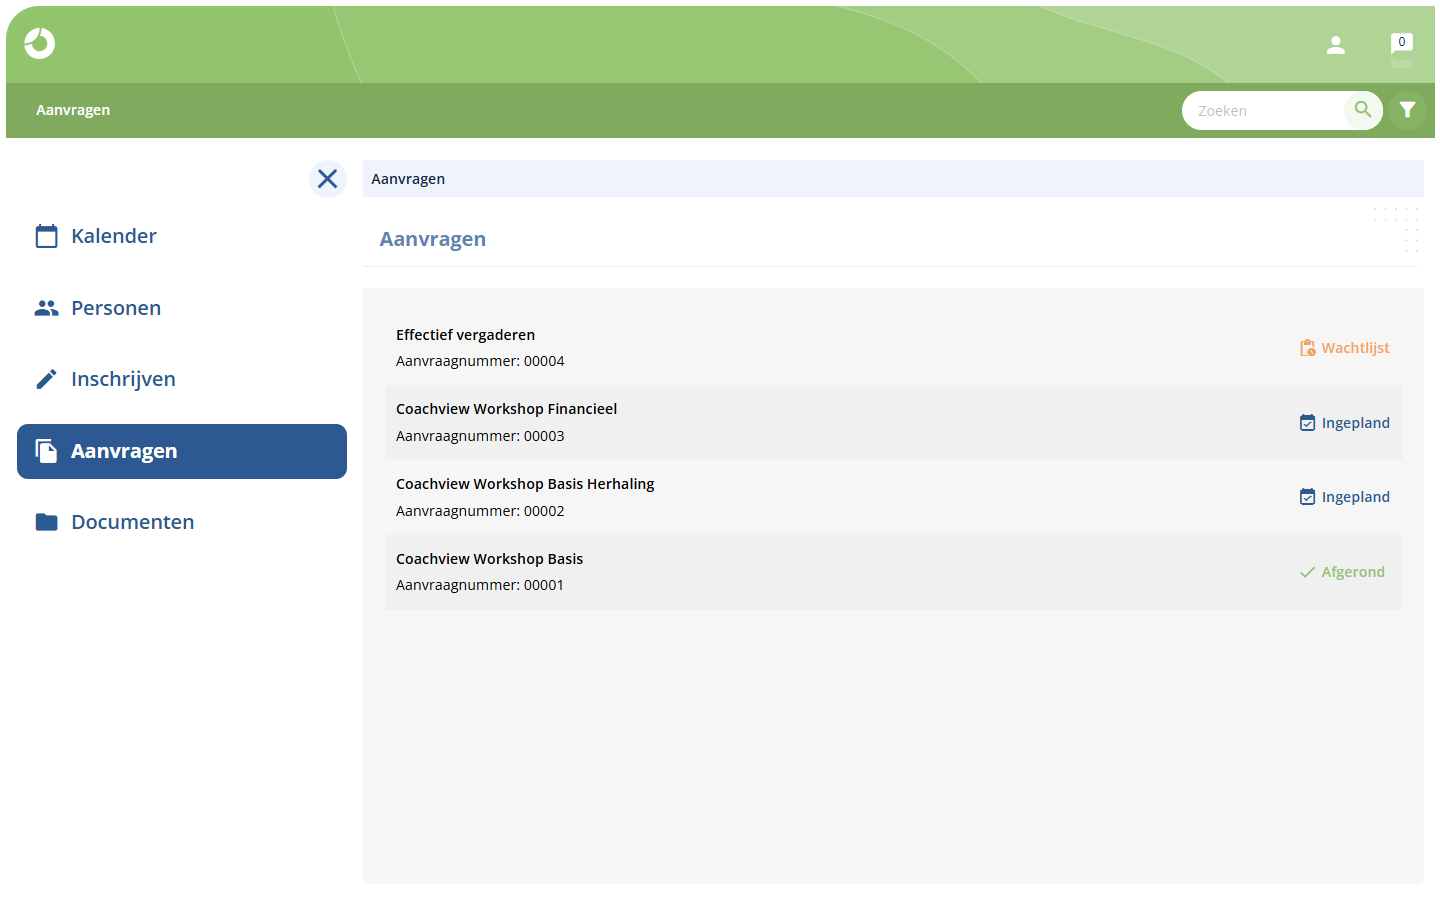Click Aanvraagnummer: 00004 text
The width and height of the screenshot is (1440, 900).
coord(480,361)
